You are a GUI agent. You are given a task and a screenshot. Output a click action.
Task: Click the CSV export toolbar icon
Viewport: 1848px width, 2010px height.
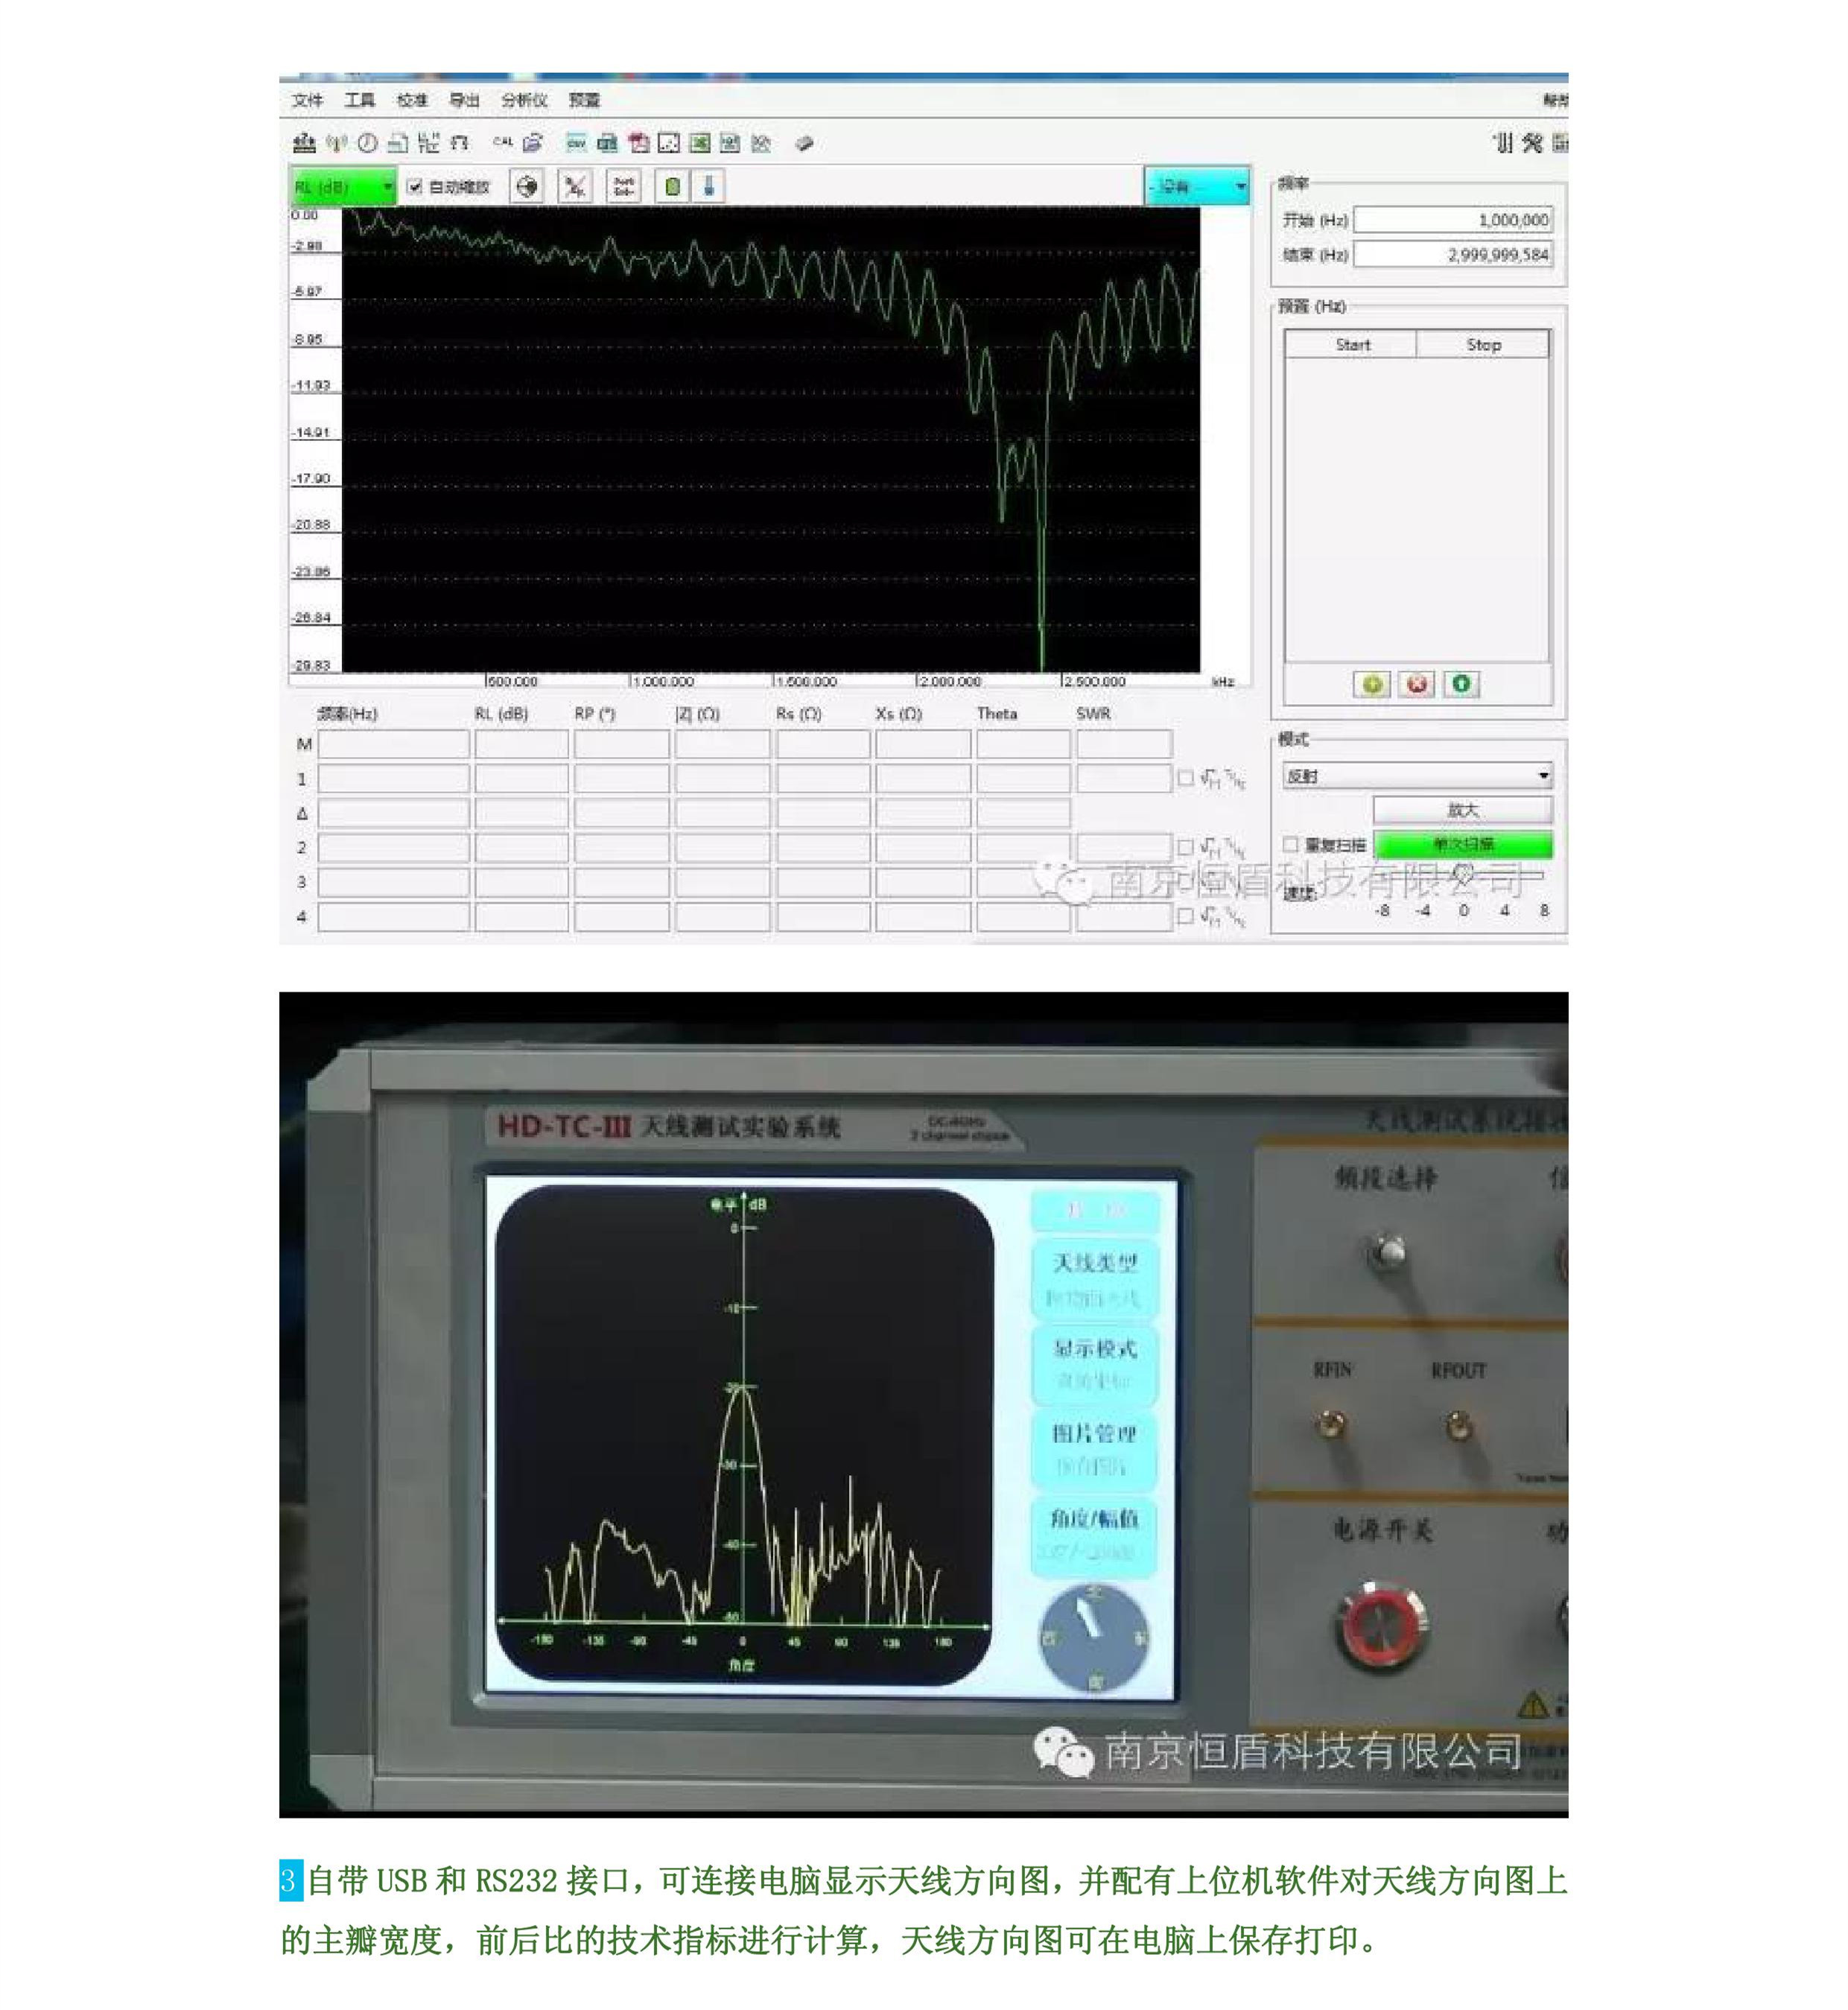click(x=577, y=143)
